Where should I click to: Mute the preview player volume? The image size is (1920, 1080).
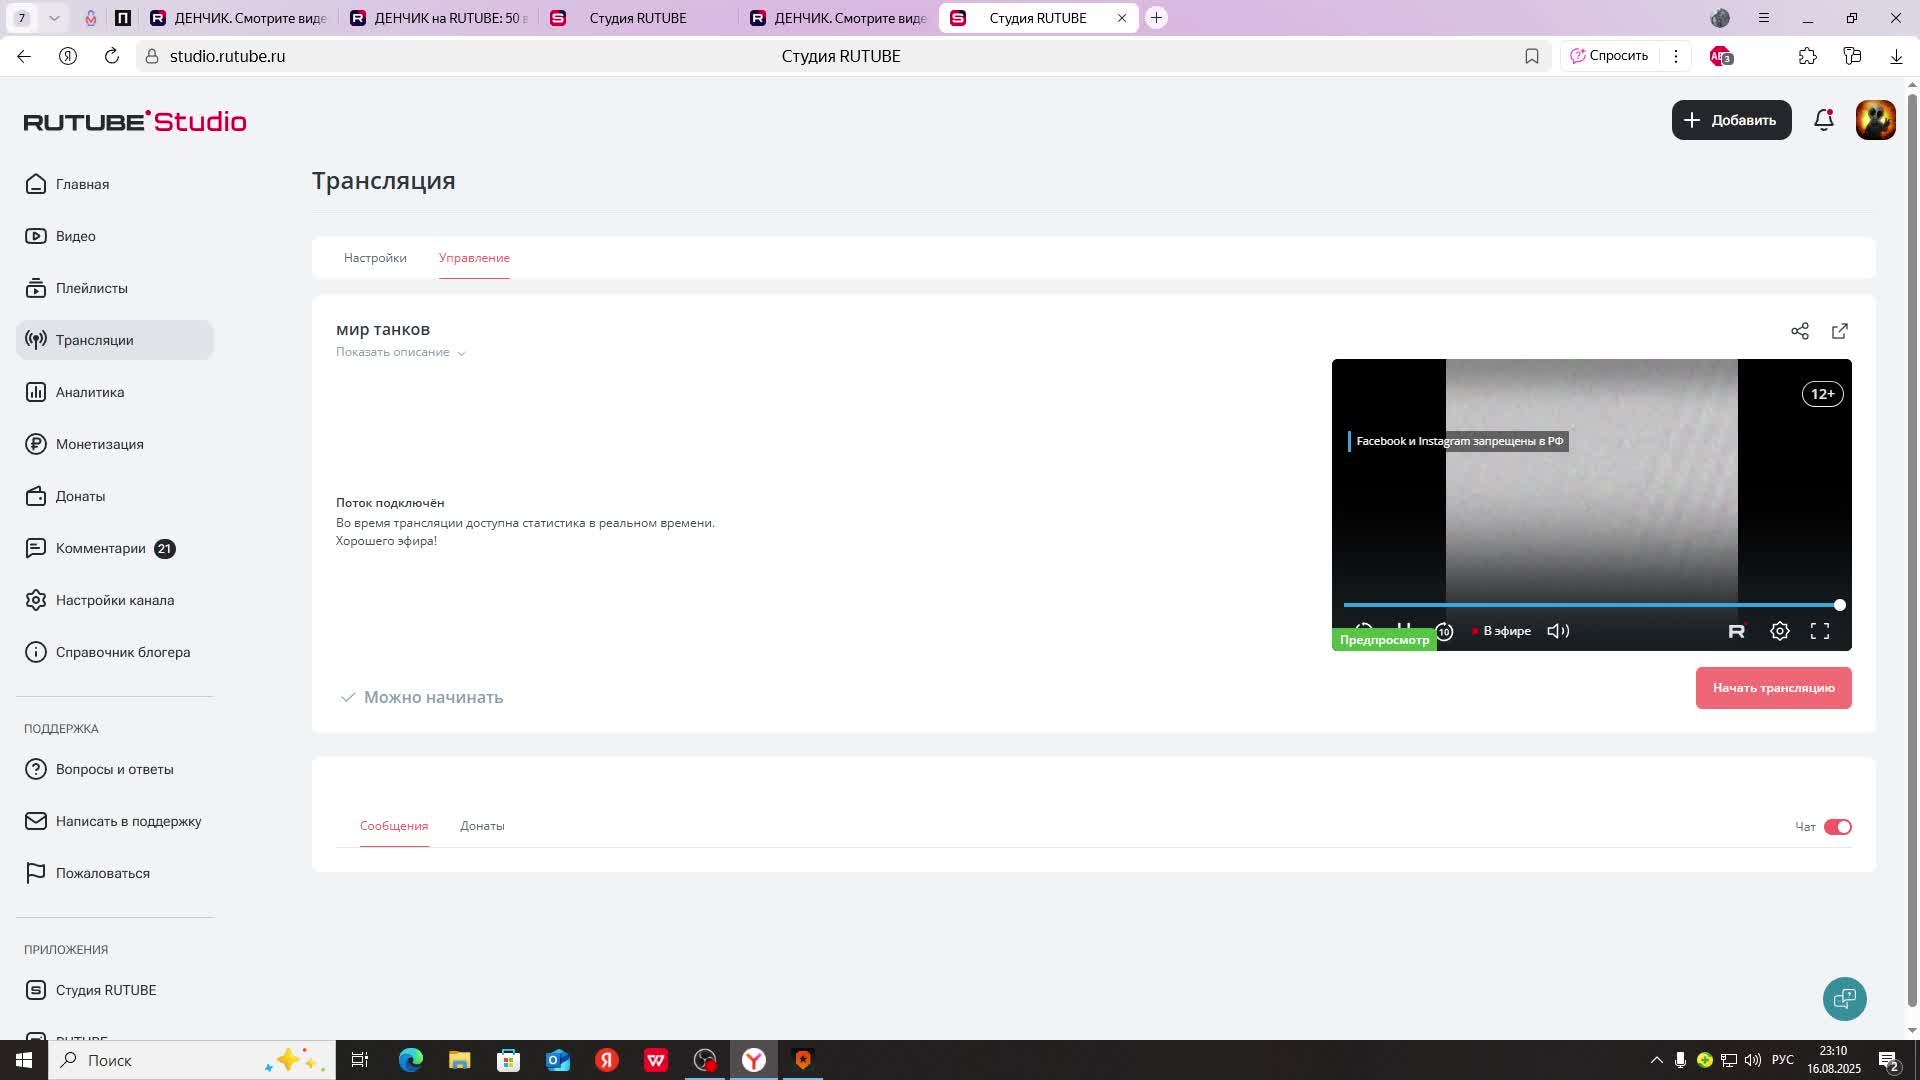(1558, 631)
